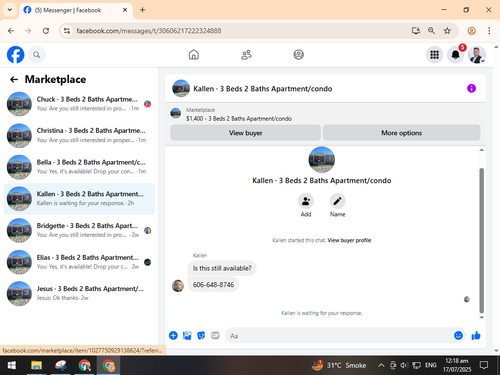This screenshot has width=500, height=375.
Task: Choose a sticker from the sticker icon
Action: (201, 335)
